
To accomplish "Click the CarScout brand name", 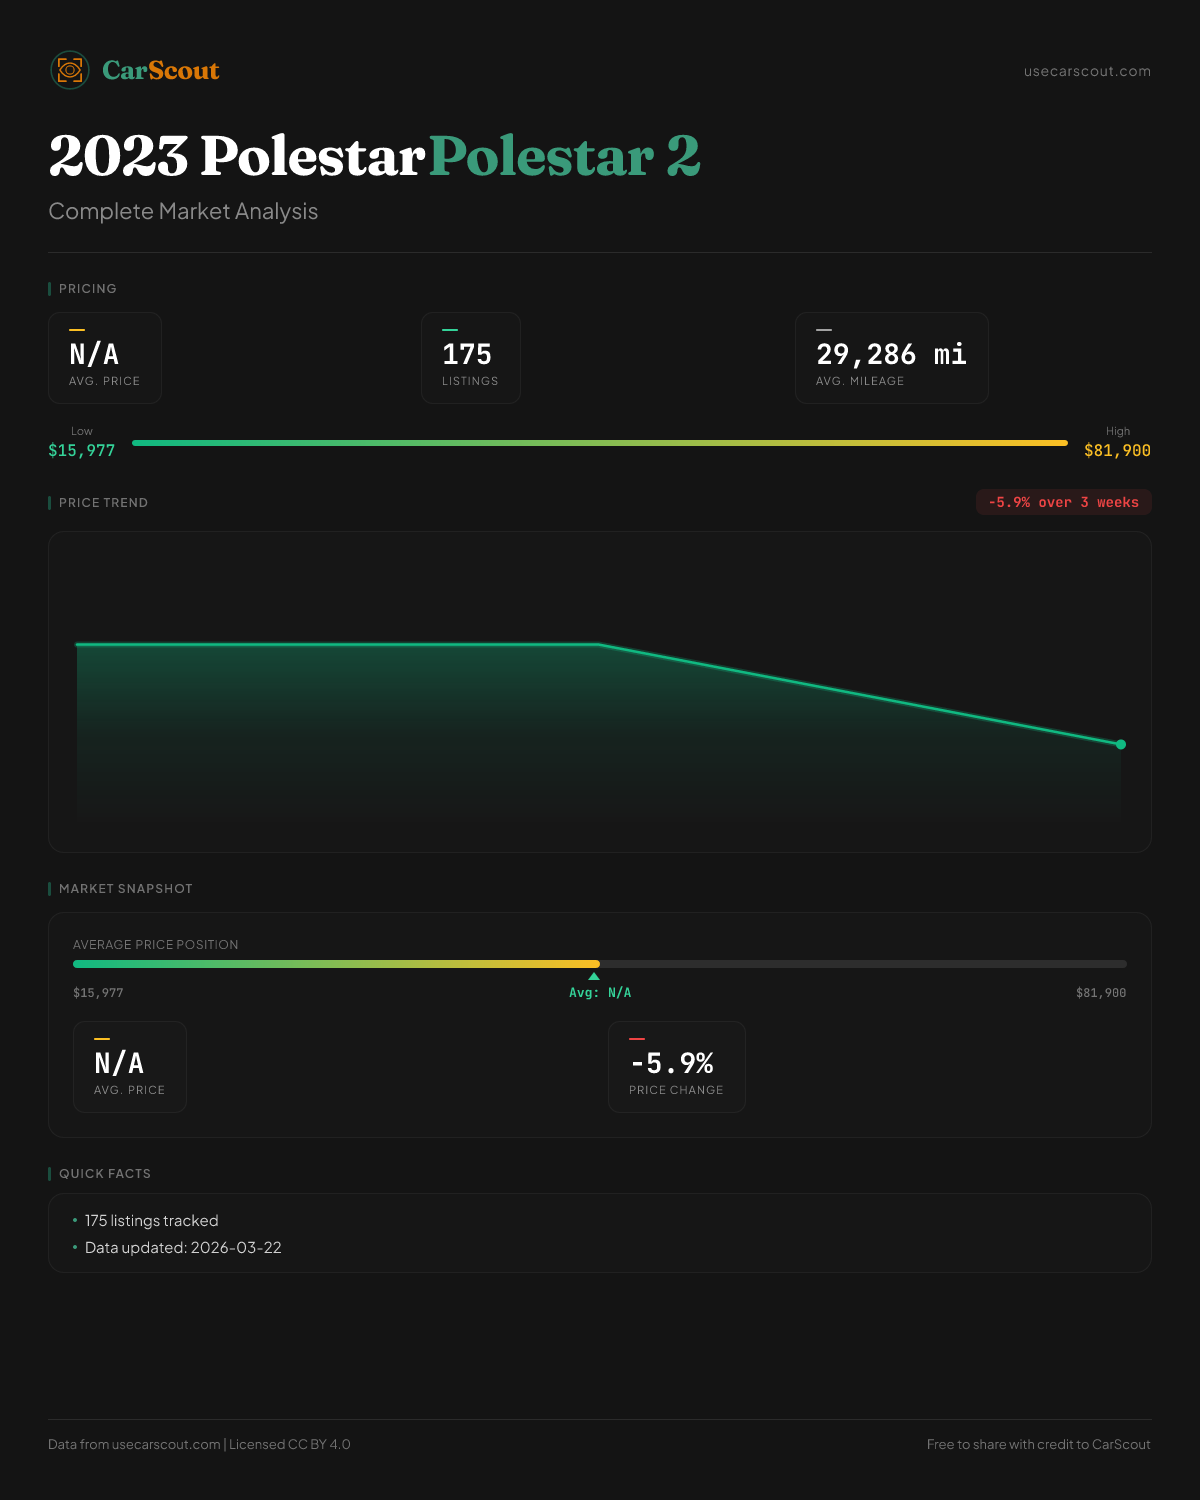I will 161,70.
